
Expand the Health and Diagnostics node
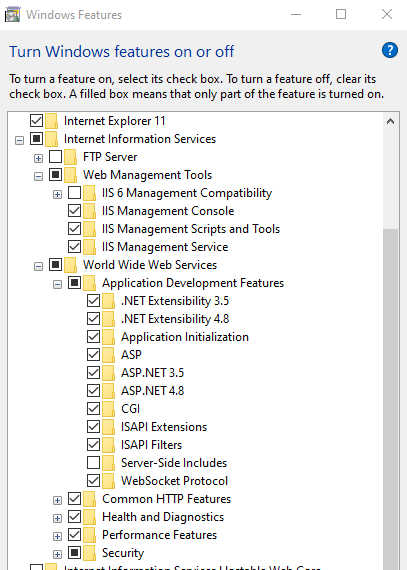57,518
